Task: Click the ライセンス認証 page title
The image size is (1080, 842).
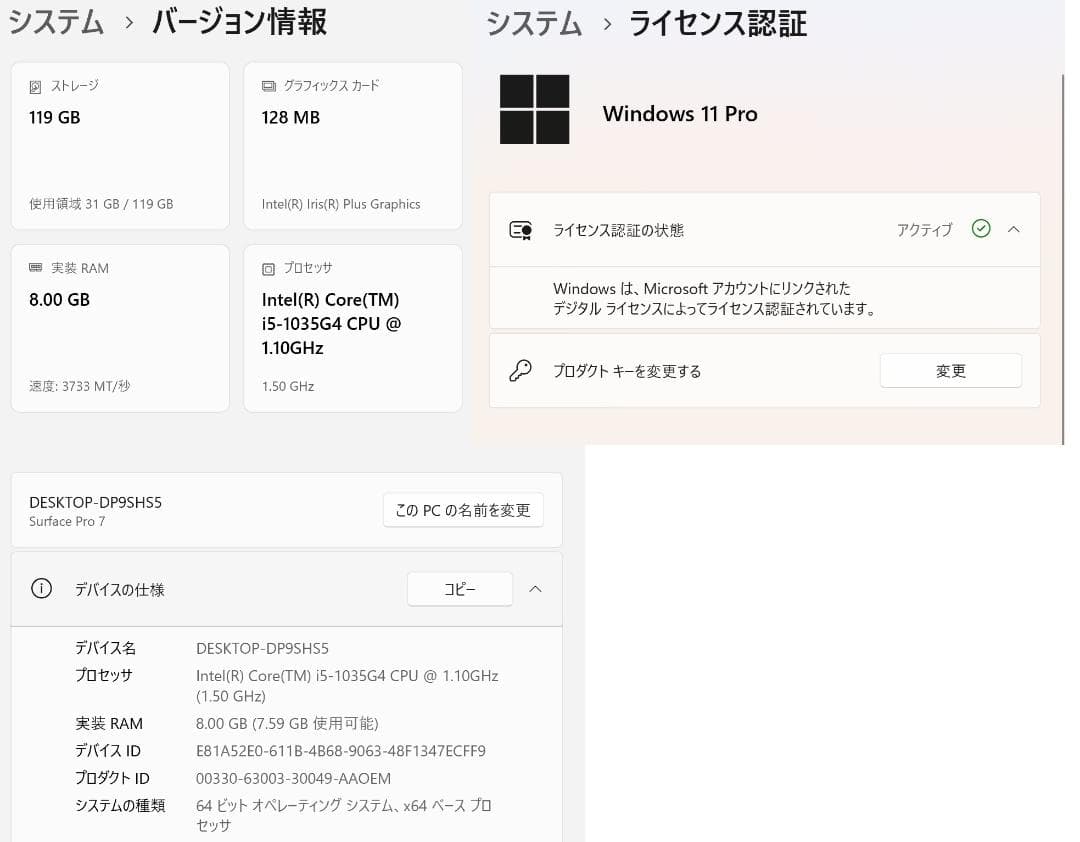Action: [x=717, y=23]
